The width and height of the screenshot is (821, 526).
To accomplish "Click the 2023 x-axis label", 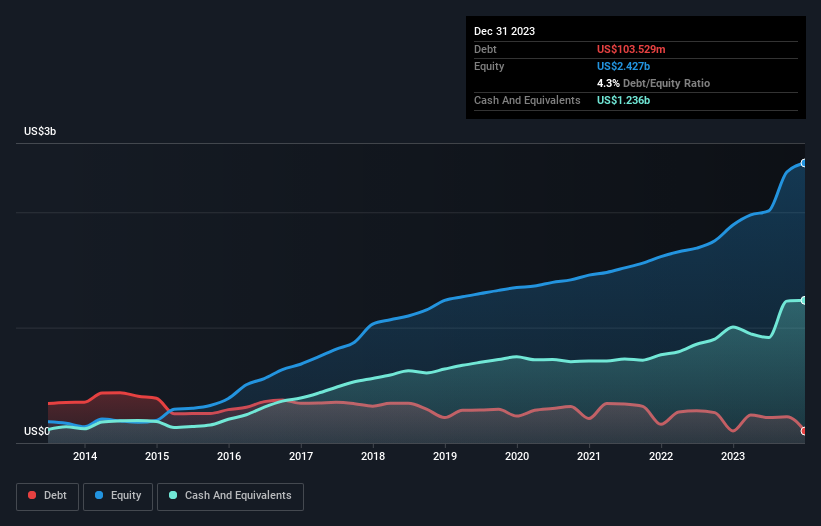I will pyautogui.click(x=733, y=456).
